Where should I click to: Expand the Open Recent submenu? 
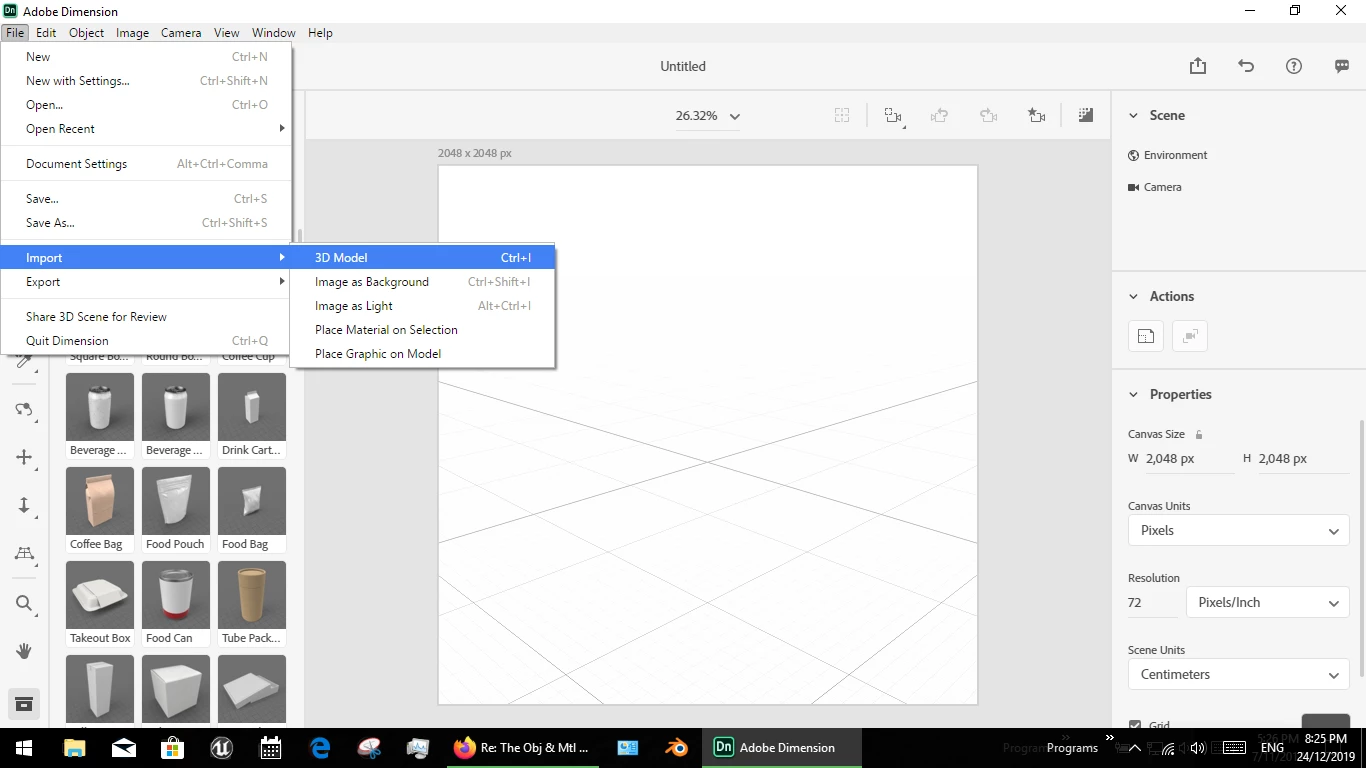click(146, 129)
